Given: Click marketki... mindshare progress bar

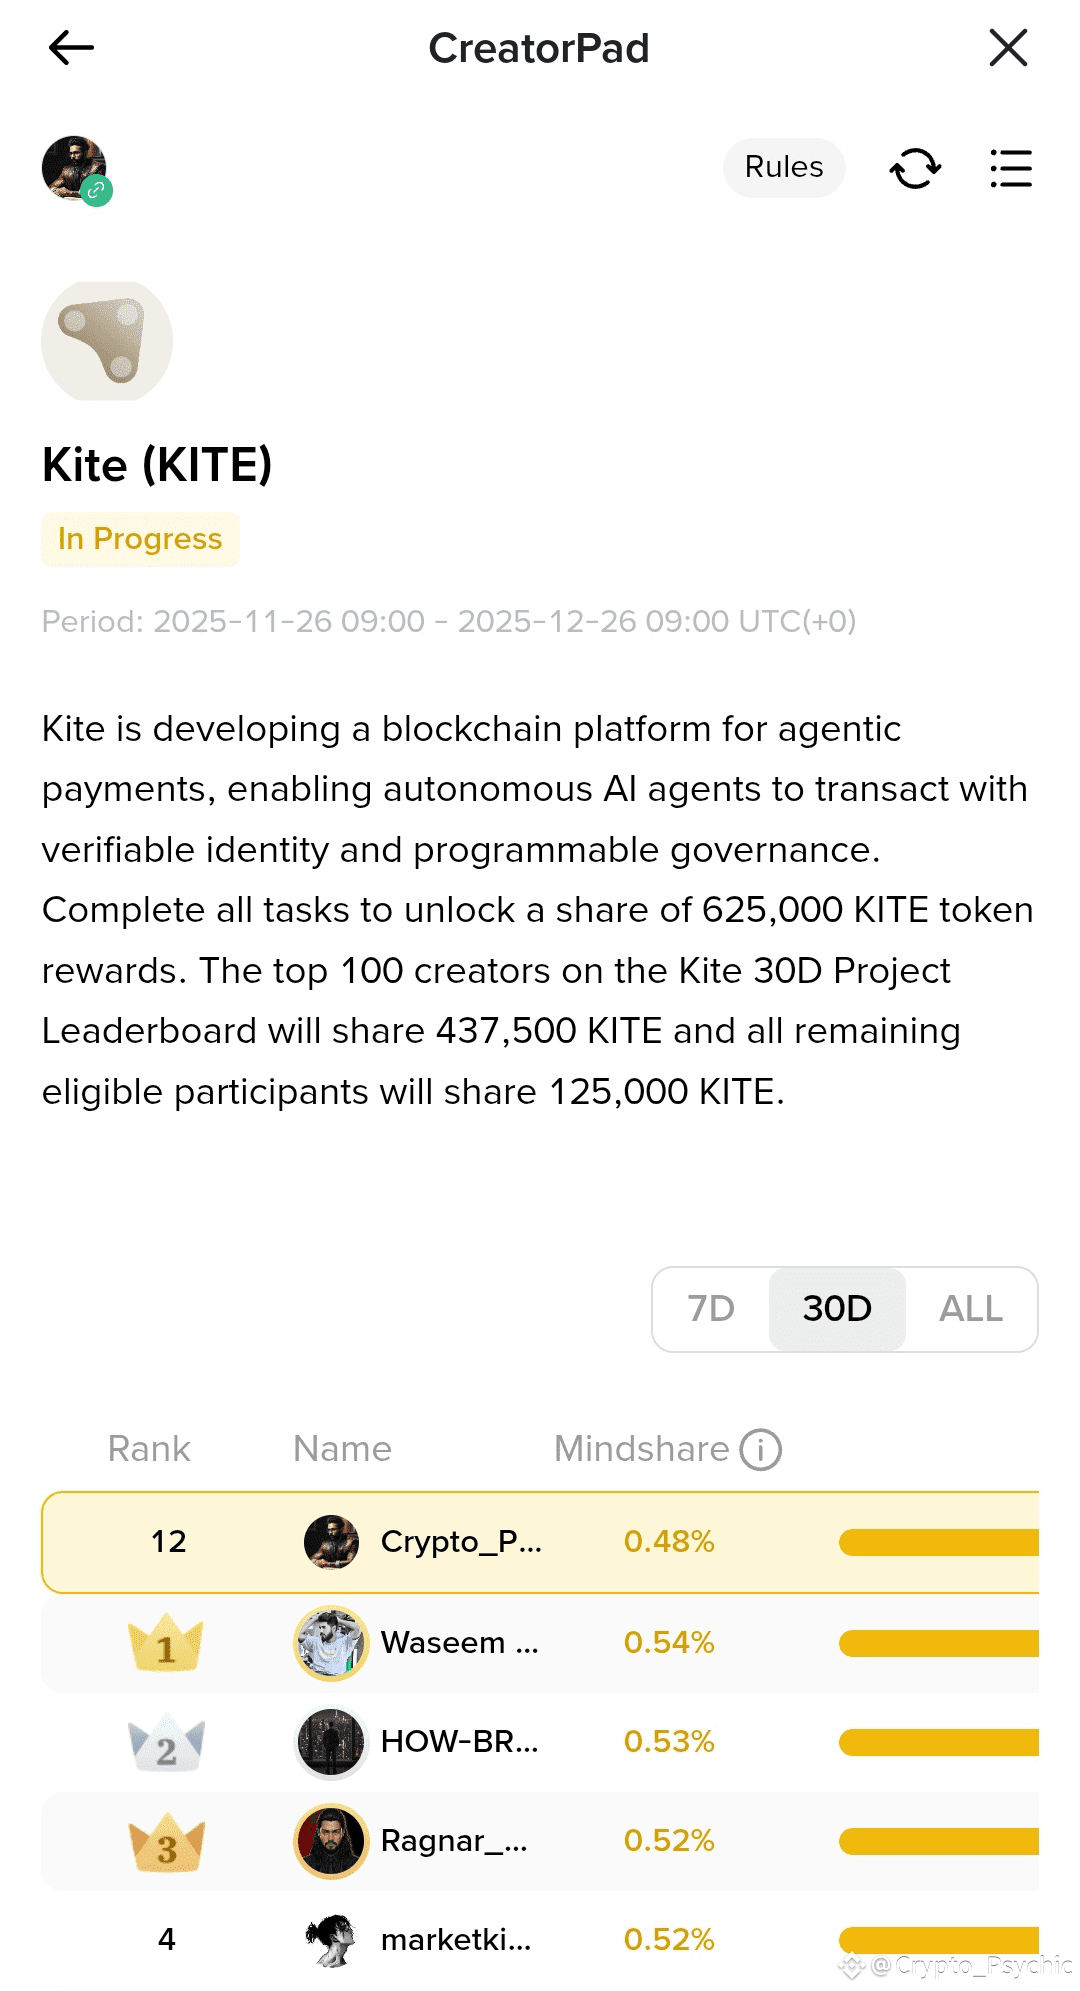Looking at the screenshot, I should 938,1940.
